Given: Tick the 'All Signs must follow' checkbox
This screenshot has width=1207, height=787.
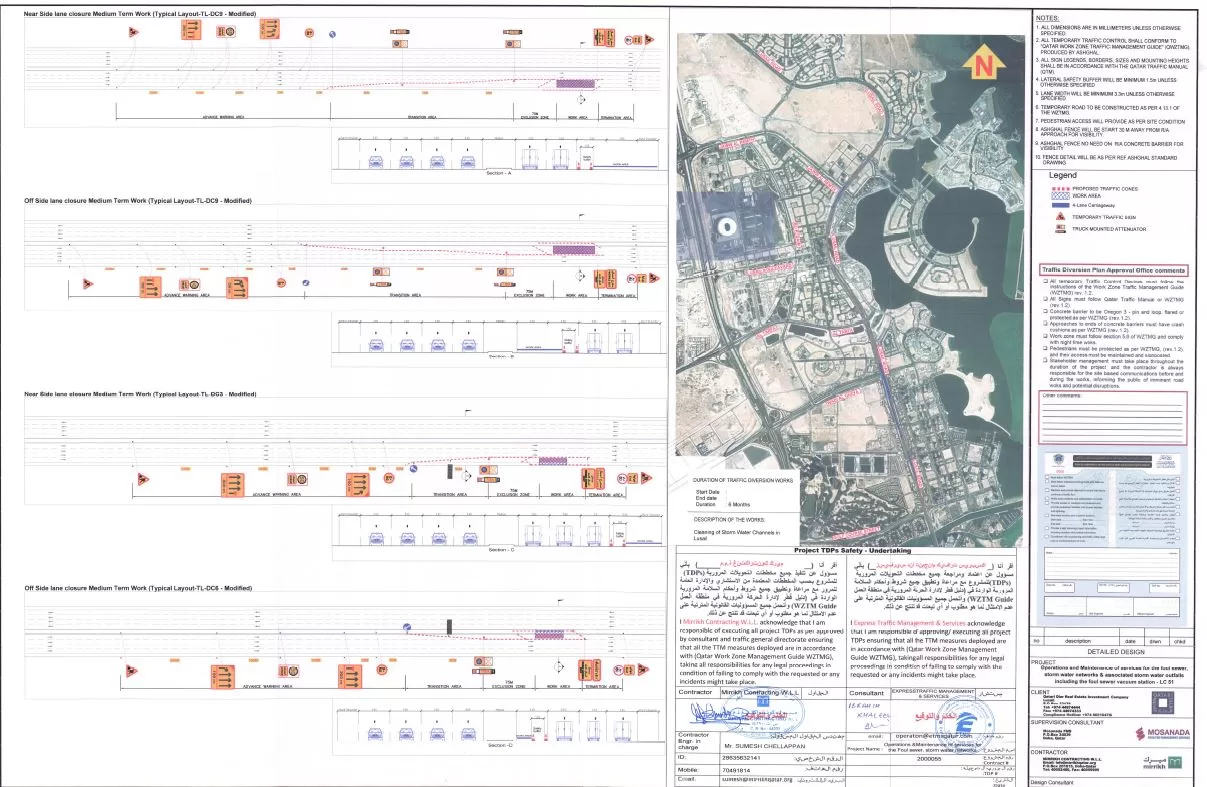Looking at the screenshot, I should pos(1044,299).
